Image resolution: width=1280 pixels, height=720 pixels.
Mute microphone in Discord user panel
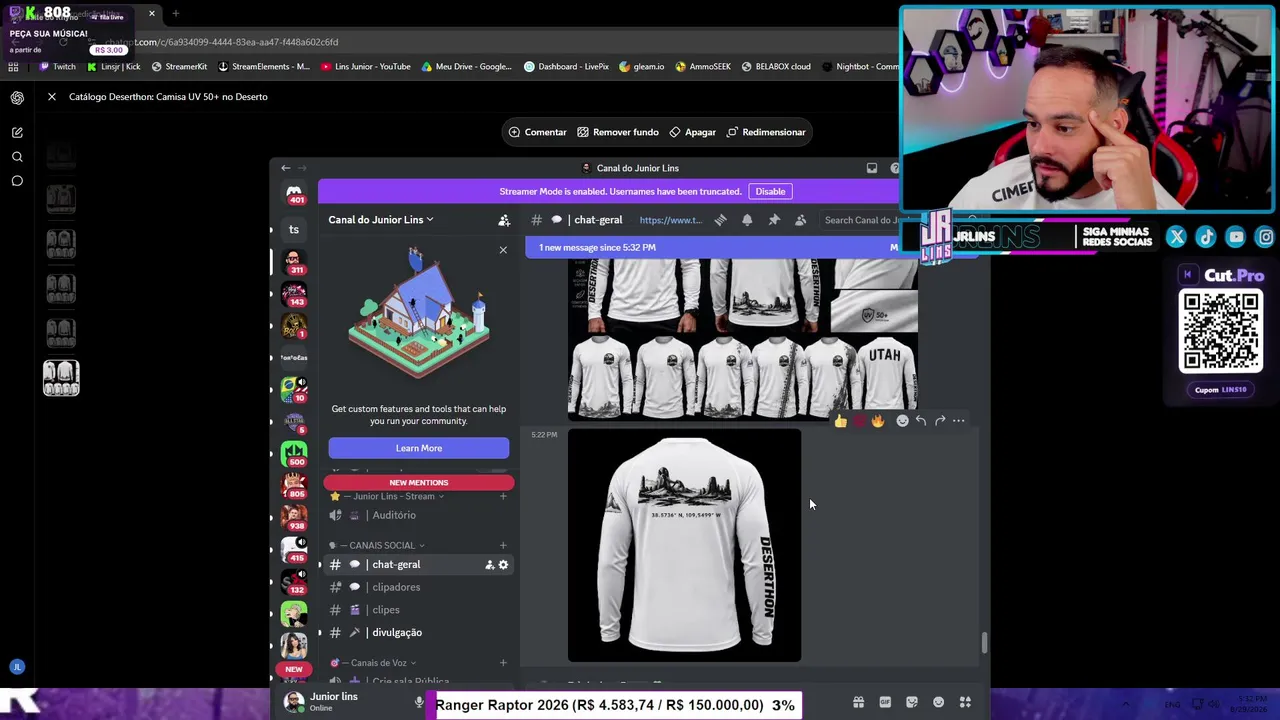tap(419, 703)
